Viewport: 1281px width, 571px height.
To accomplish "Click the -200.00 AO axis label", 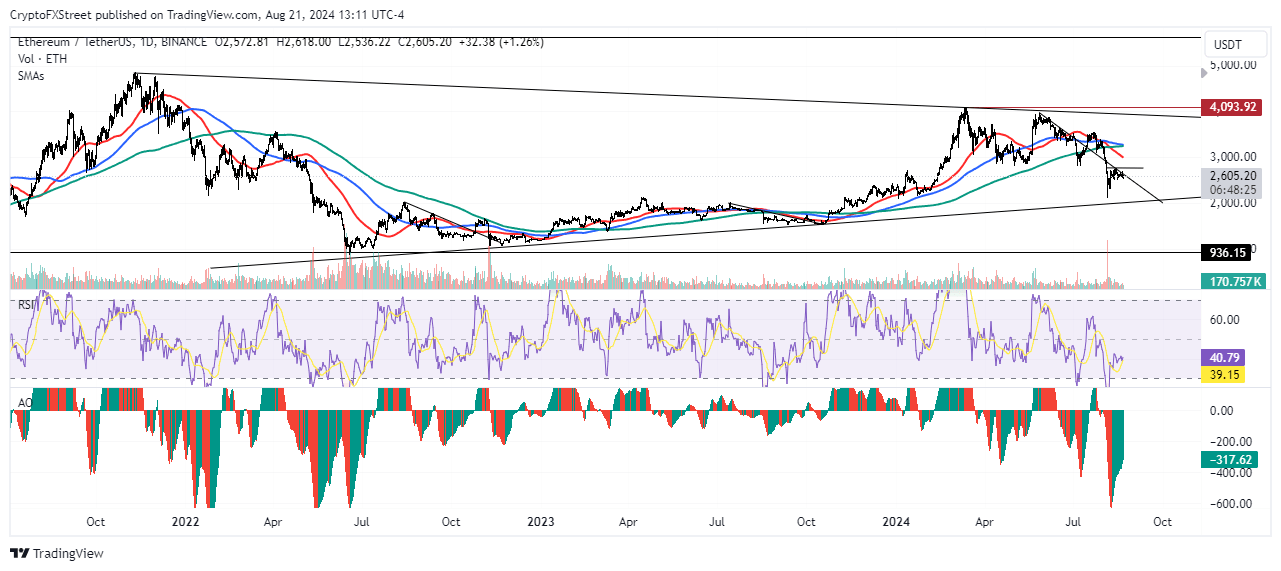I will click(1232, 442).
